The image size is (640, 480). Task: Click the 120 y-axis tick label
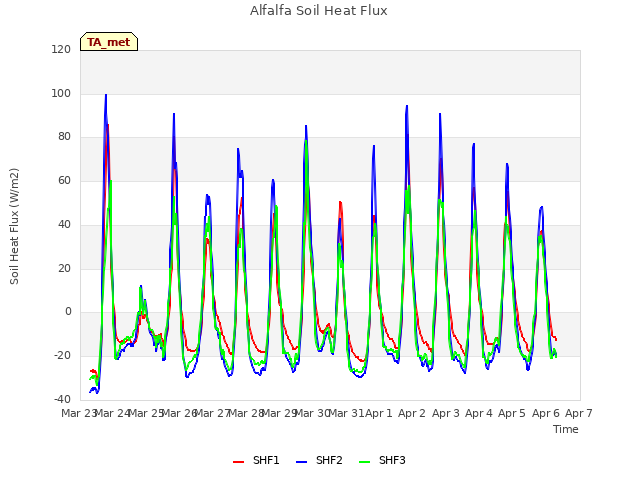coord(61,49)
